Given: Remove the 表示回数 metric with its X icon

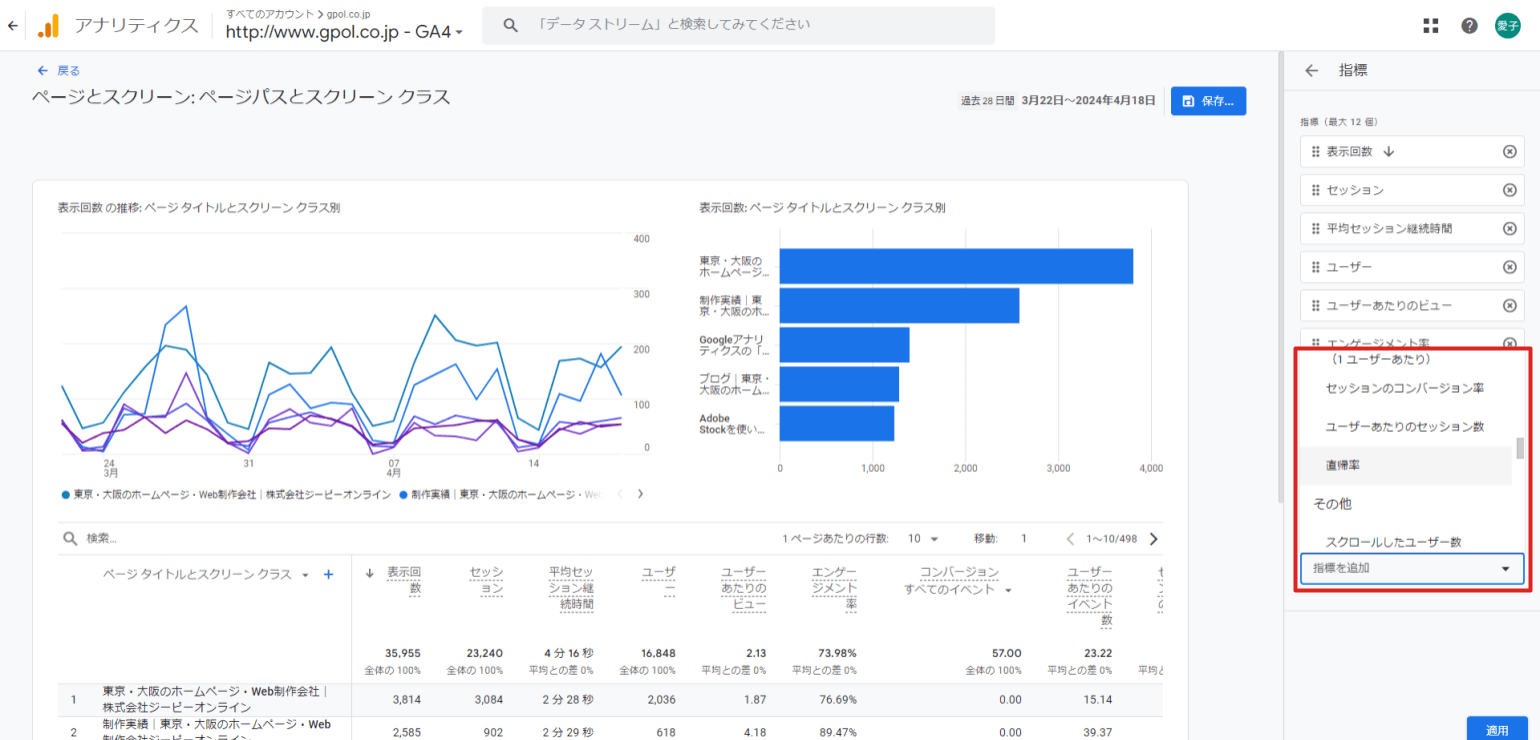Looking at the screenshot, I should (1510, 151).
